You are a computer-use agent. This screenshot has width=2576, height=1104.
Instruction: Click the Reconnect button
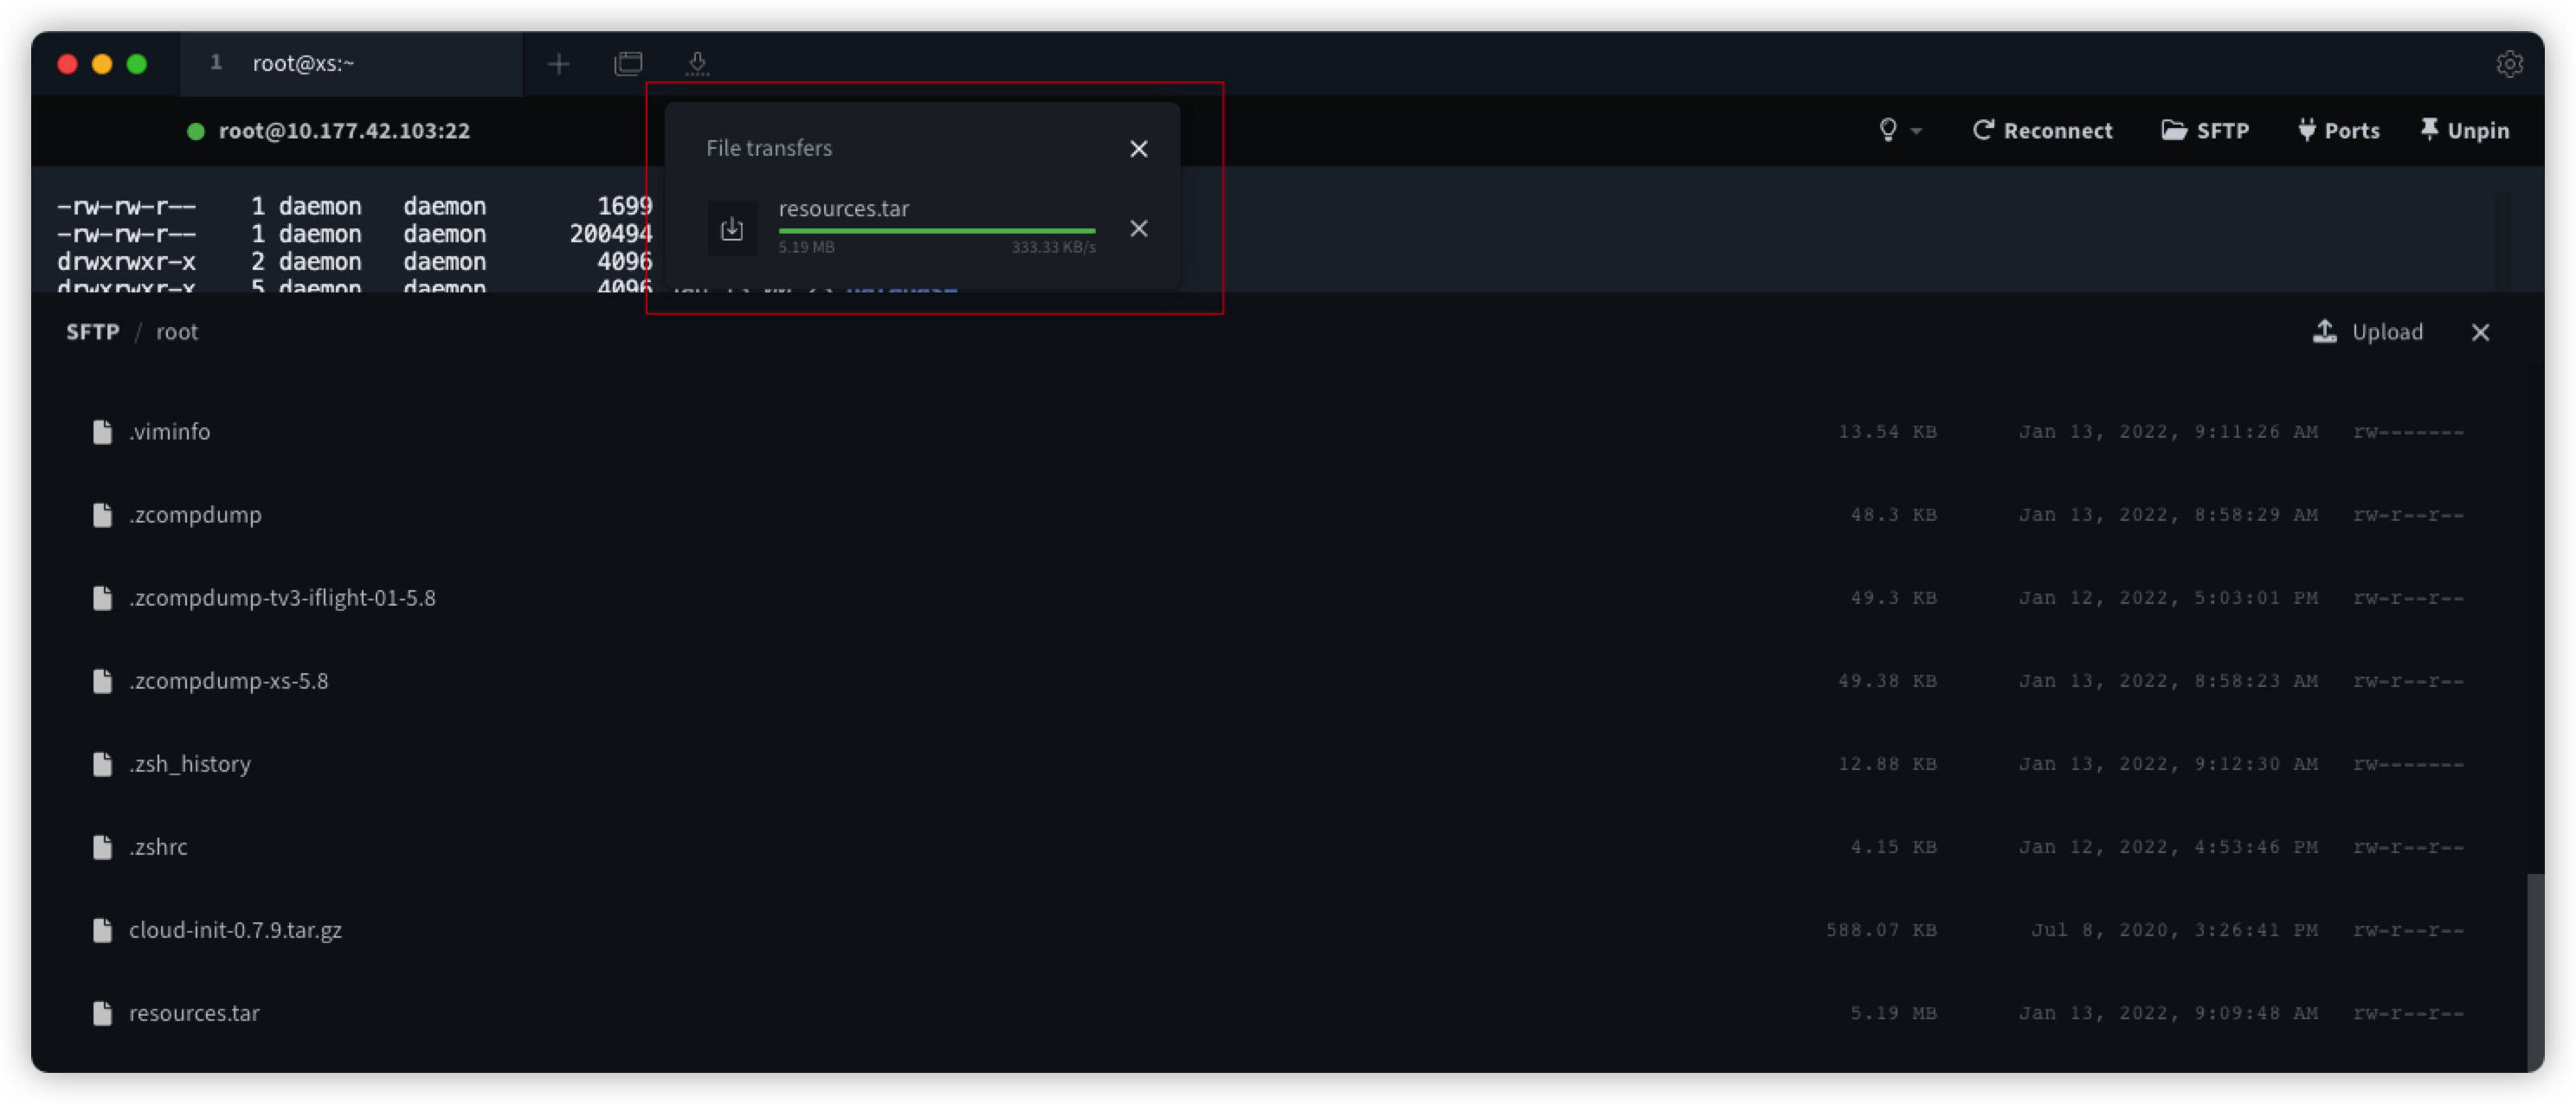coord(2043,130)
